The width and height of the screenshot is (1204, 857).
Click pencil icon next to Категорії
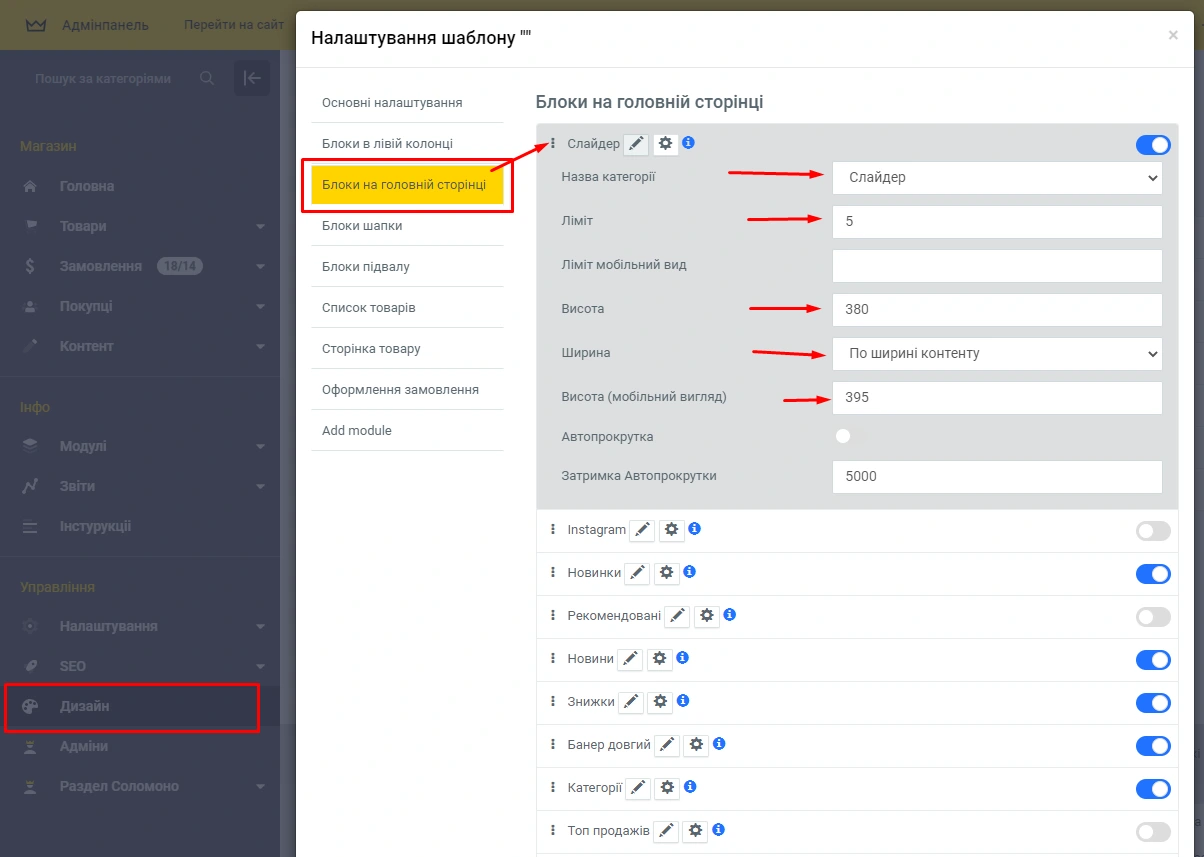click(x=637, y=788)
